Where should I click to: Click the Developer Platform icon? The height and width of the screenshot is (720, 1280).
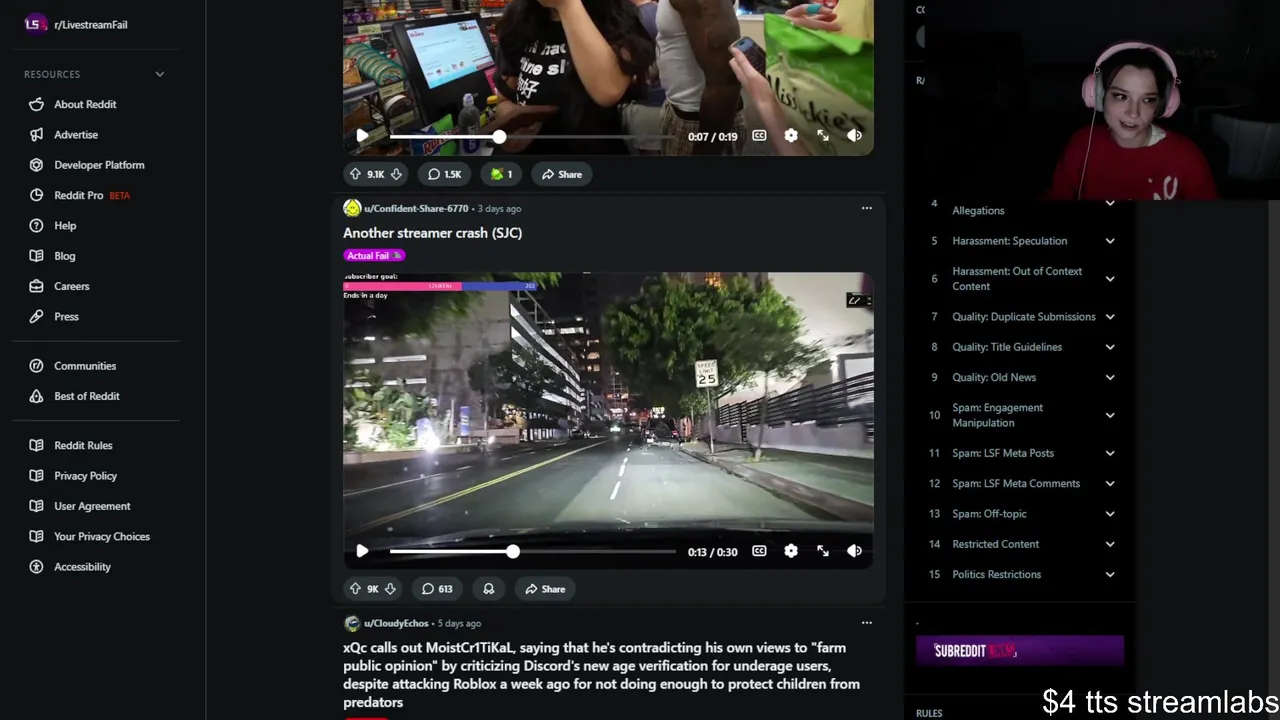click(37, 165)
